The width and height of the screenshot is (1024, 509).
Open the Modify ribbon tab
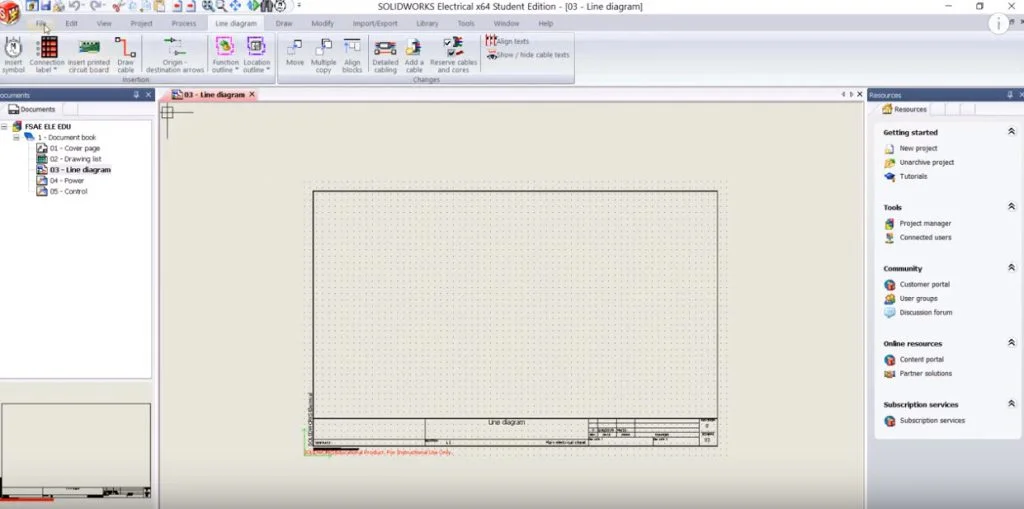point(322,24)
